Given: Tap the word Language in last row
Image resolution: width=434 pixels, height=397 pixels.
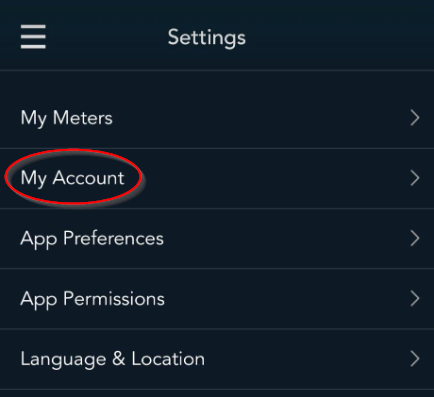Looking at the screenshot, I should click(63, 360).
